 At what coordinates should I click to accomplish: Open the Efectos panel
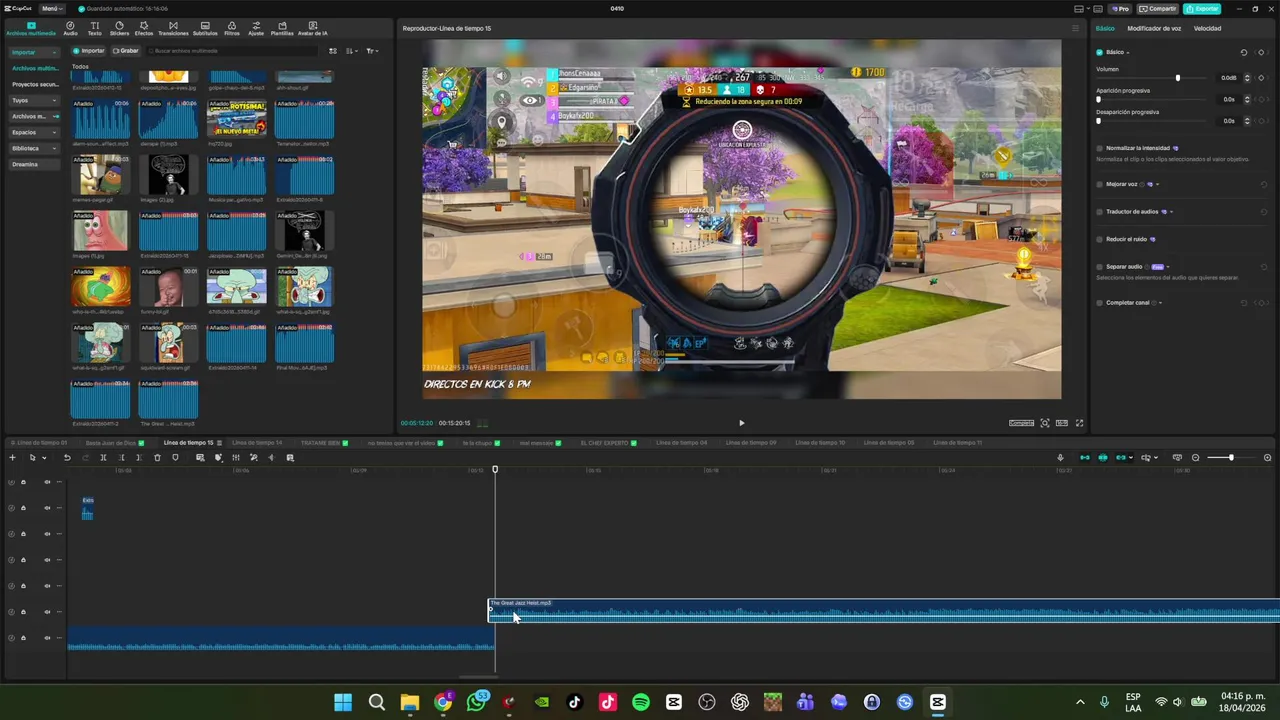pyautogui.click(x=144, y=27)
